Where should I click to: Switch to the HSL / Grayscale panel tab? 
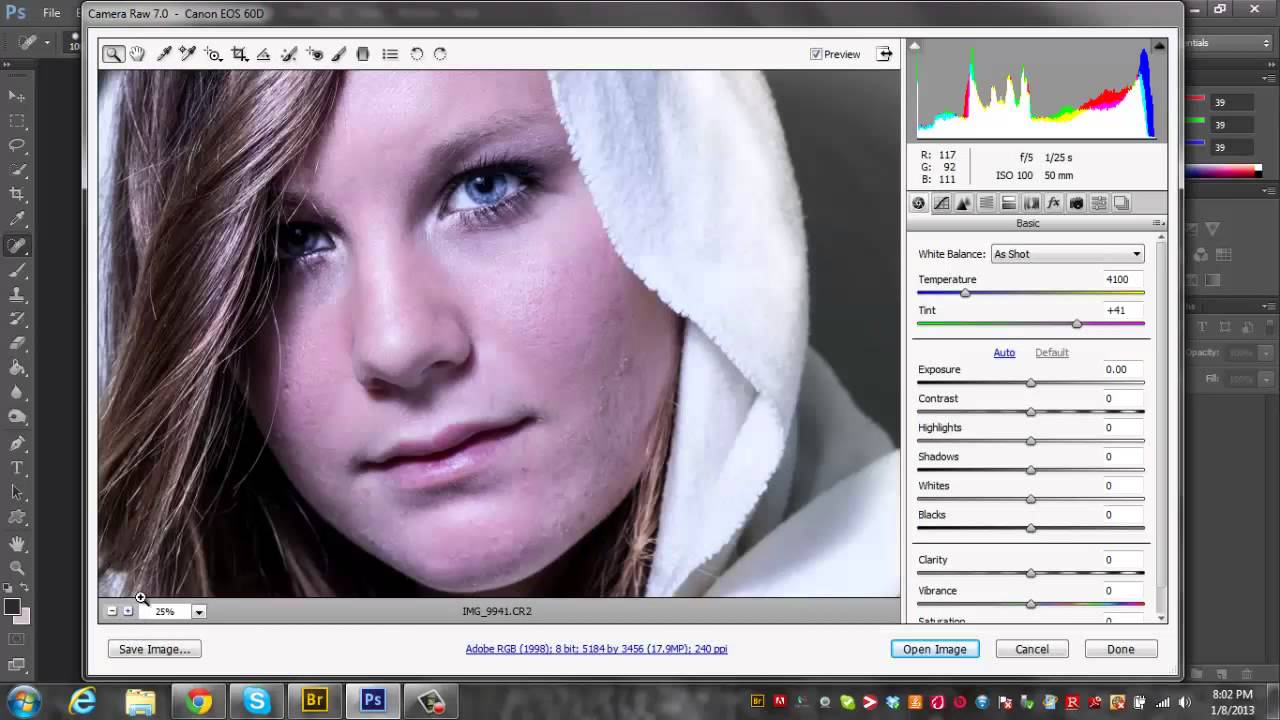[986, 203]
